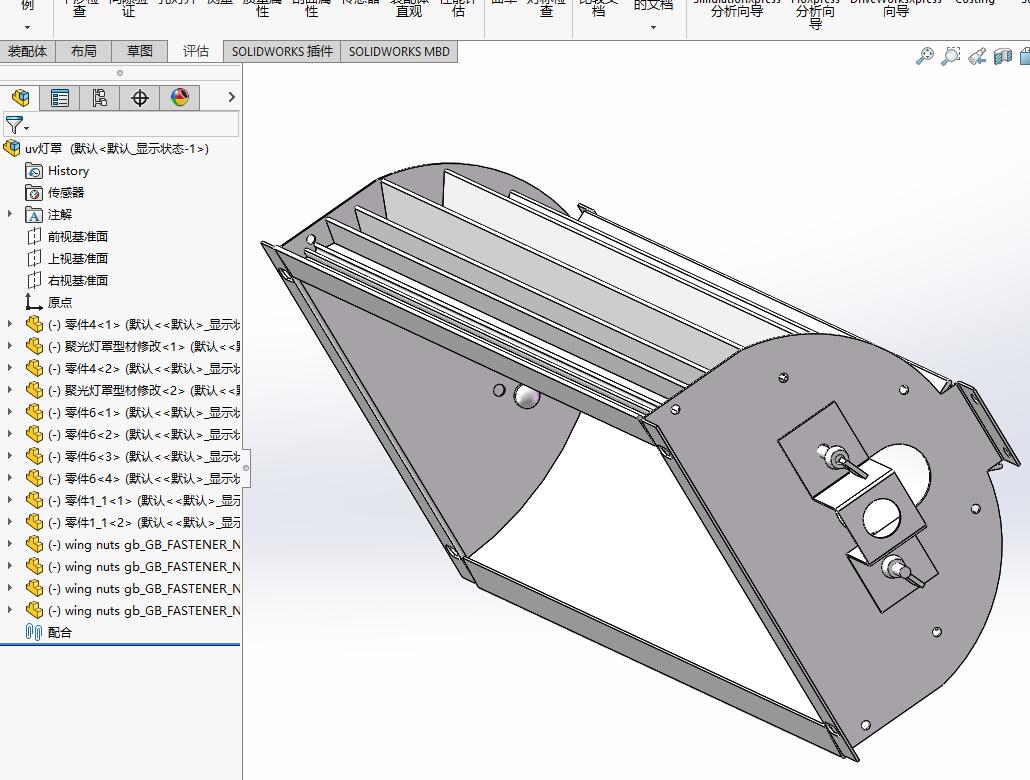Launch the DriveWorksXpress 向导 tool
Viewport: 1030px width, 780px height.
[x=896, y=8]
